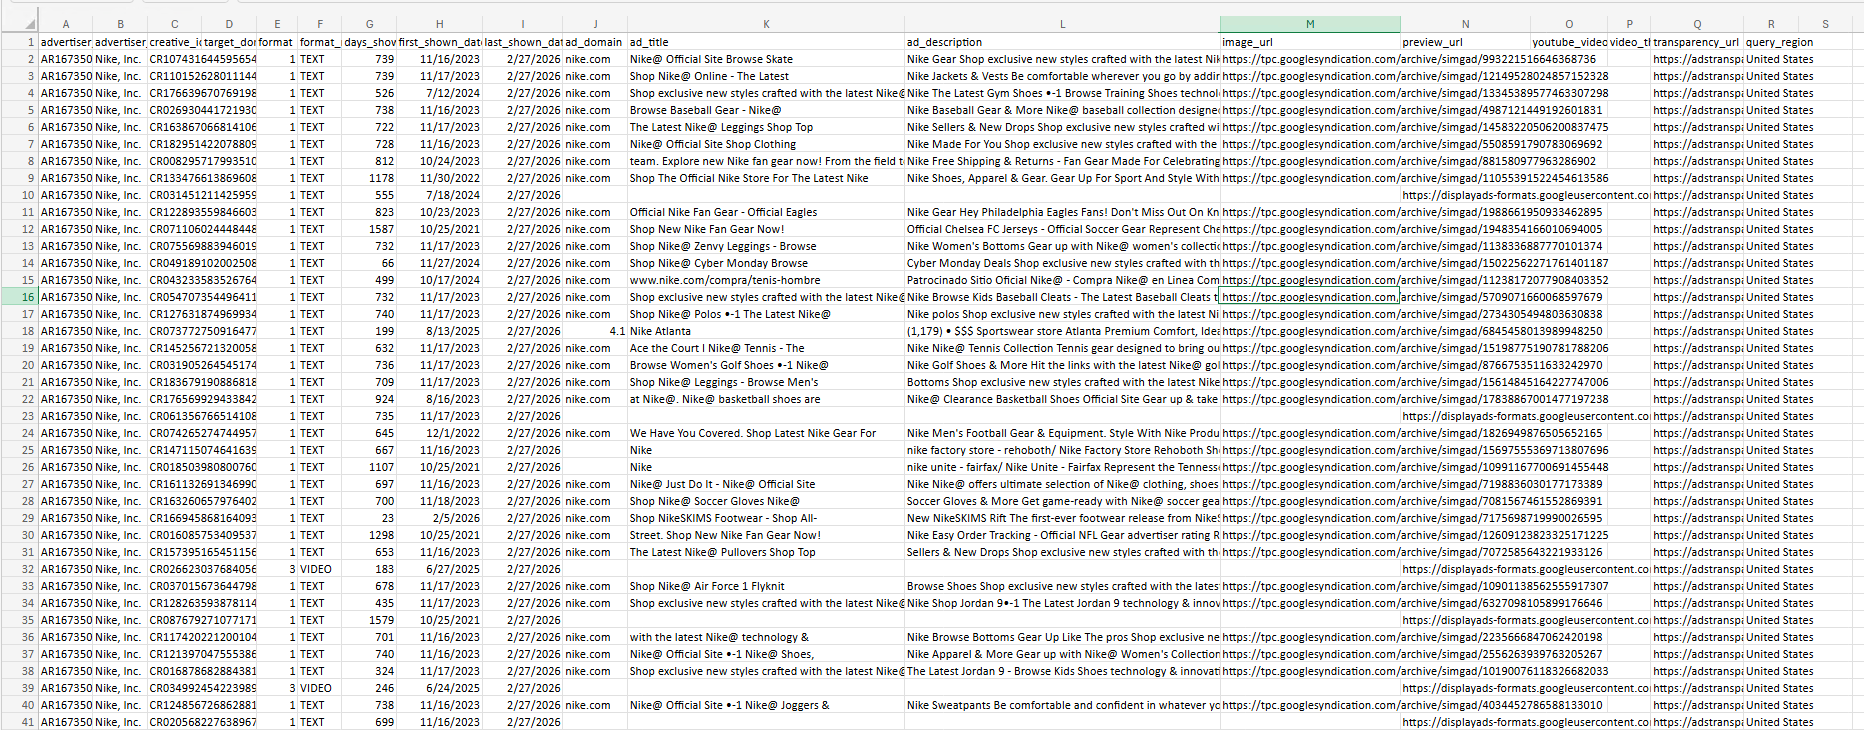Click cell 'Ace the Court I Nike@ Tennis - The'
This screenshot has width=1864, height=730.
(x=766, y=348)
